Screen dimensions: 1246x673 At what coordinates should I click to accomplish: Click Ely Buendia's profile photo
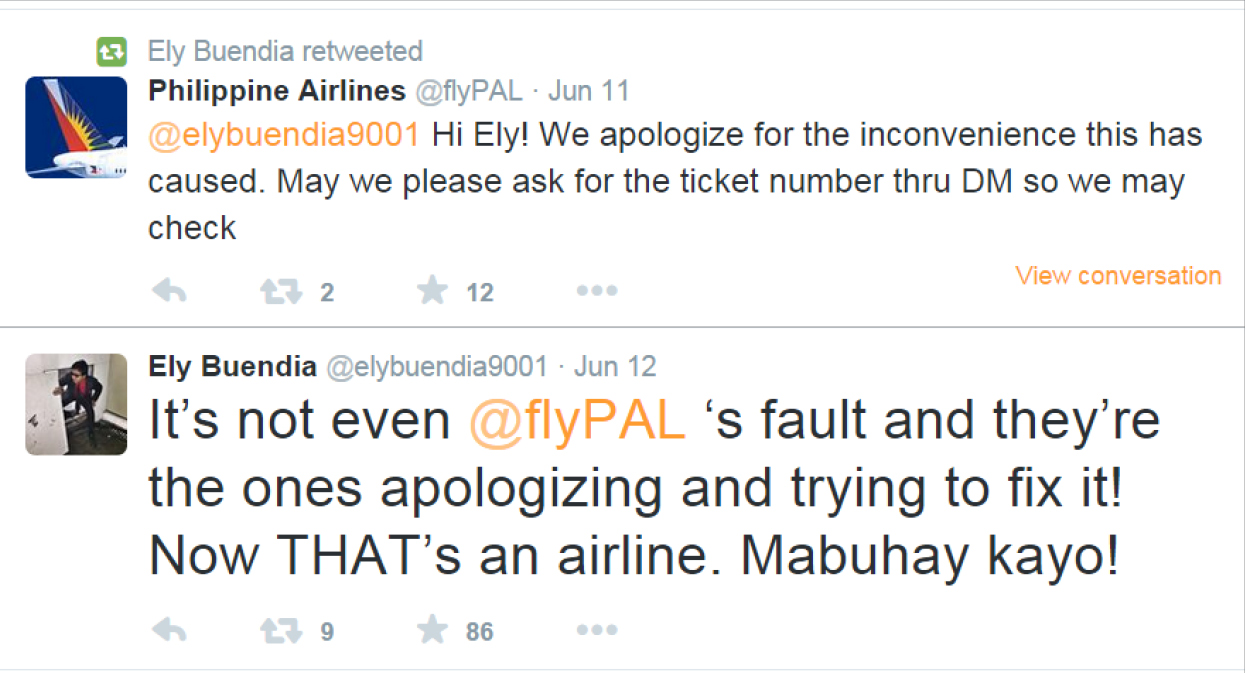click(76, 404)
